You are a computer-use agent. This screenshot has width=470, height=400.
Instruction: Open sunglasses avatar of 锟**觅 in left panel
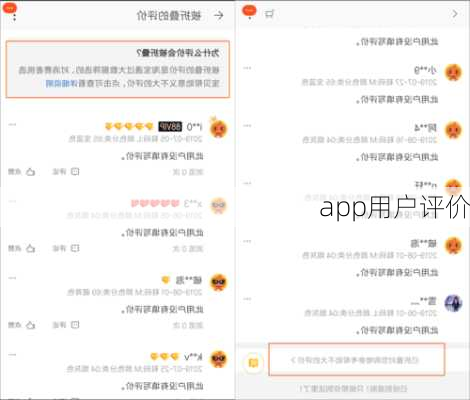pos(219,282)
